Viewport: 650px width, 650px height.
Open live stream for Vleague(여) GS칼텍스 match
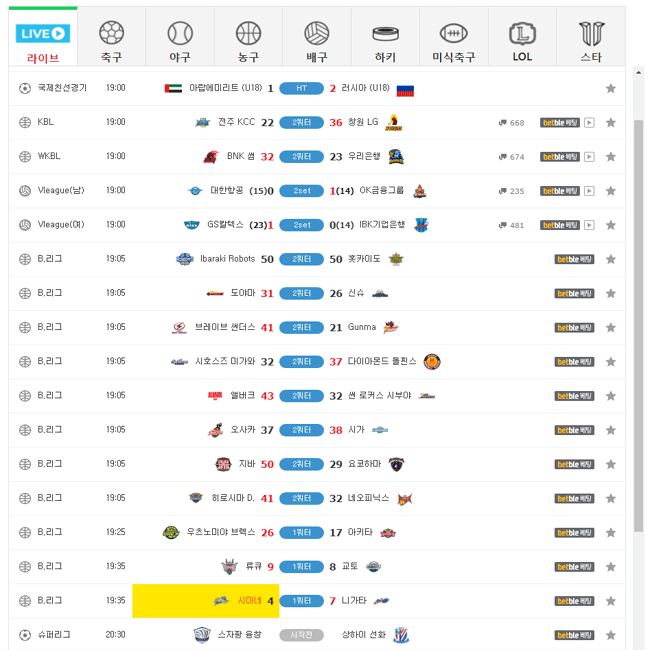[x=589, y=225]
